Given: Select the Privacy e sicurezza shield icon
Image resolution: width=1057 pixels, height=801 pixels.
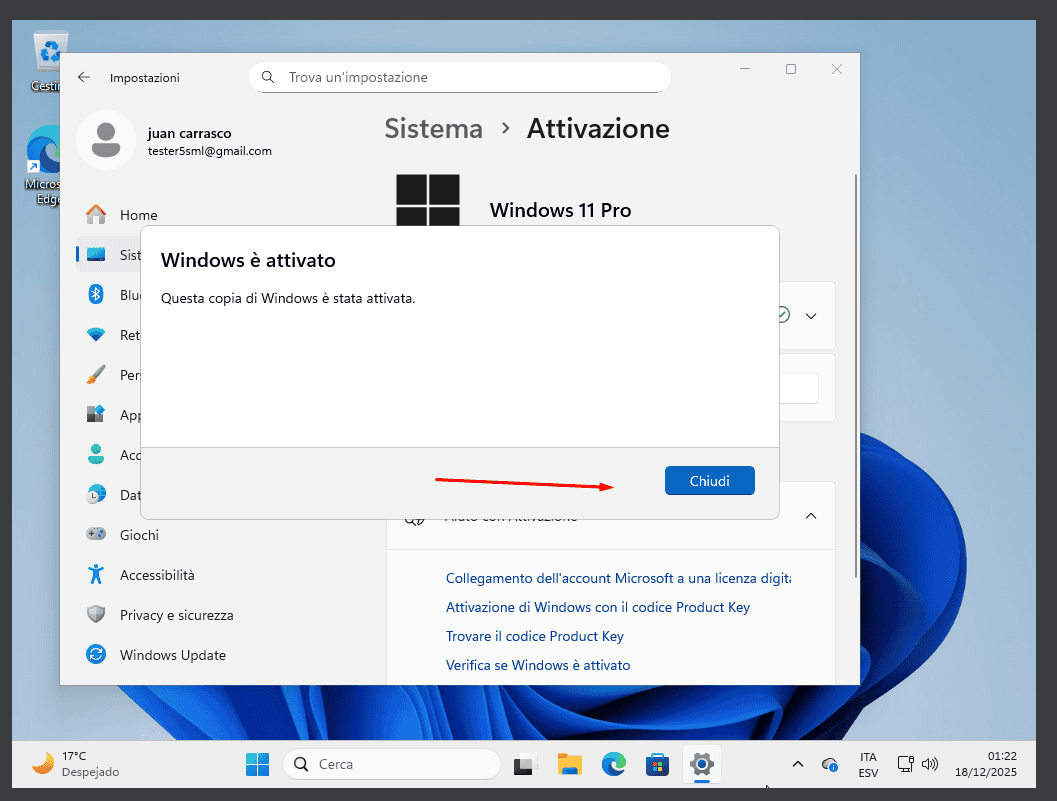Looking at the screenshot, I should click(x=96, y=615).
